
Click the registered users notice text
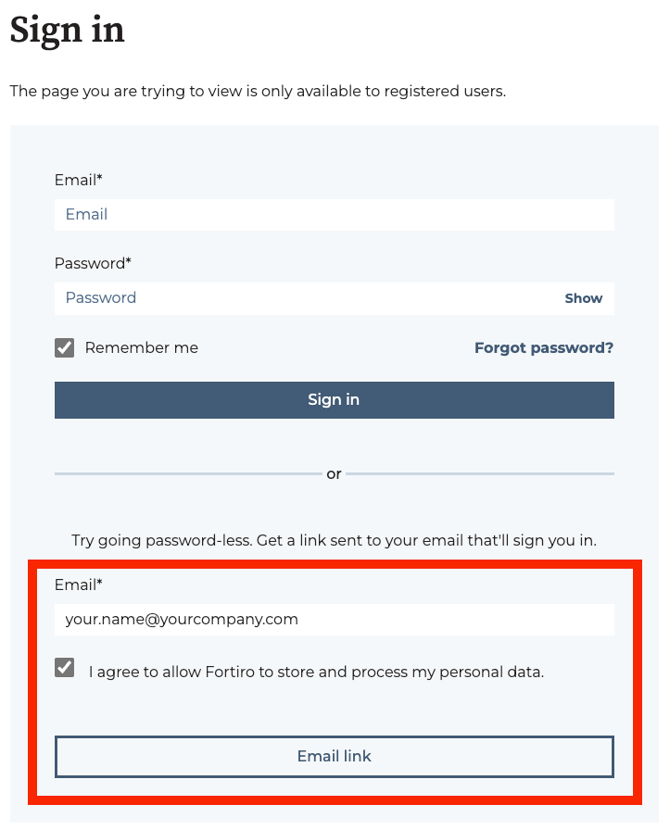click(x=258, y=92)
